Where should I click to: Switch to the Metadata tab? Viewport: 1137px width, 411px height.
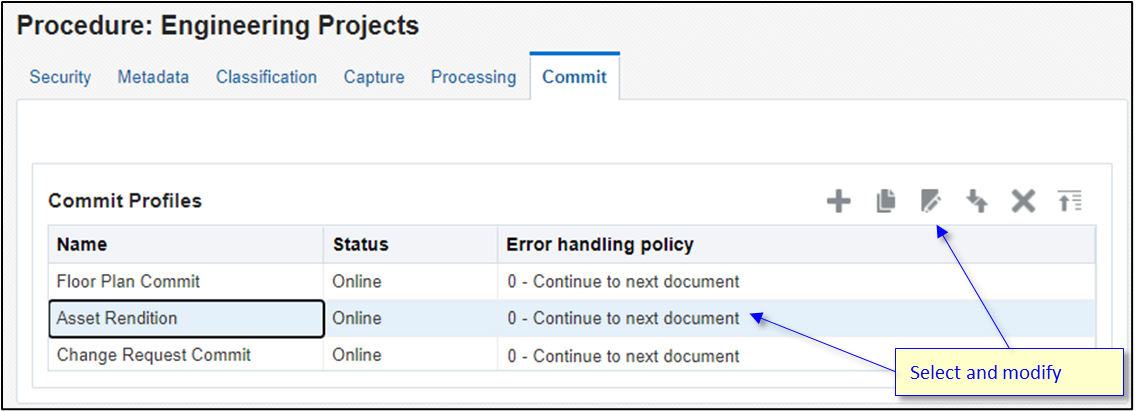(153, 77)
